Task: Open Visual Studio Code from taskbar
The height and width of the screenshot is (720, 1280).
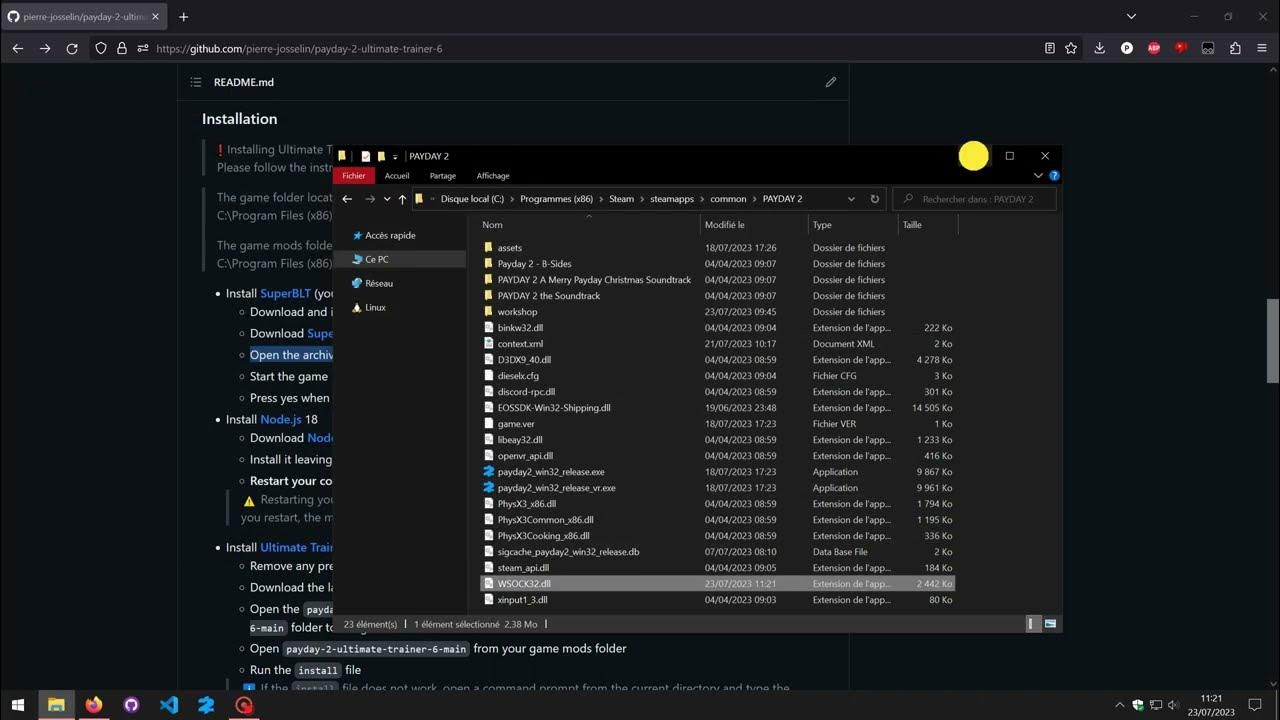Action: (169, 705)
